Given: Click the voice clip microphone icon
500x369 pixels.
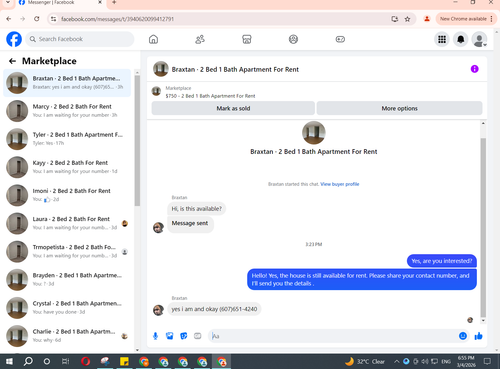Looking at the screenshot, I should (155, 336).
